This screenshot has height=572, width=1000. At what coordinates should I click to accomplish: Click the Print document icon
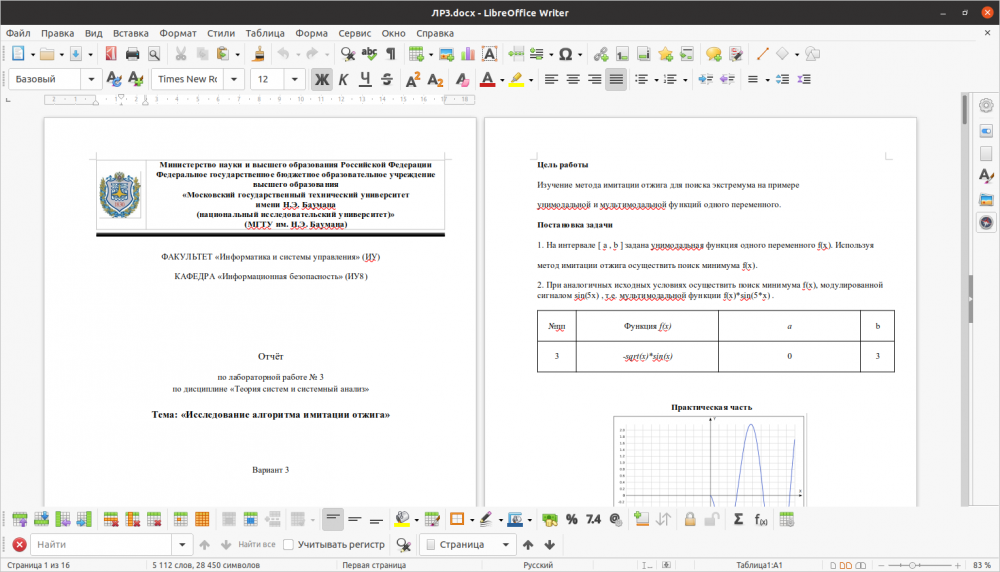pyautogui.click(x=132, y=54)
